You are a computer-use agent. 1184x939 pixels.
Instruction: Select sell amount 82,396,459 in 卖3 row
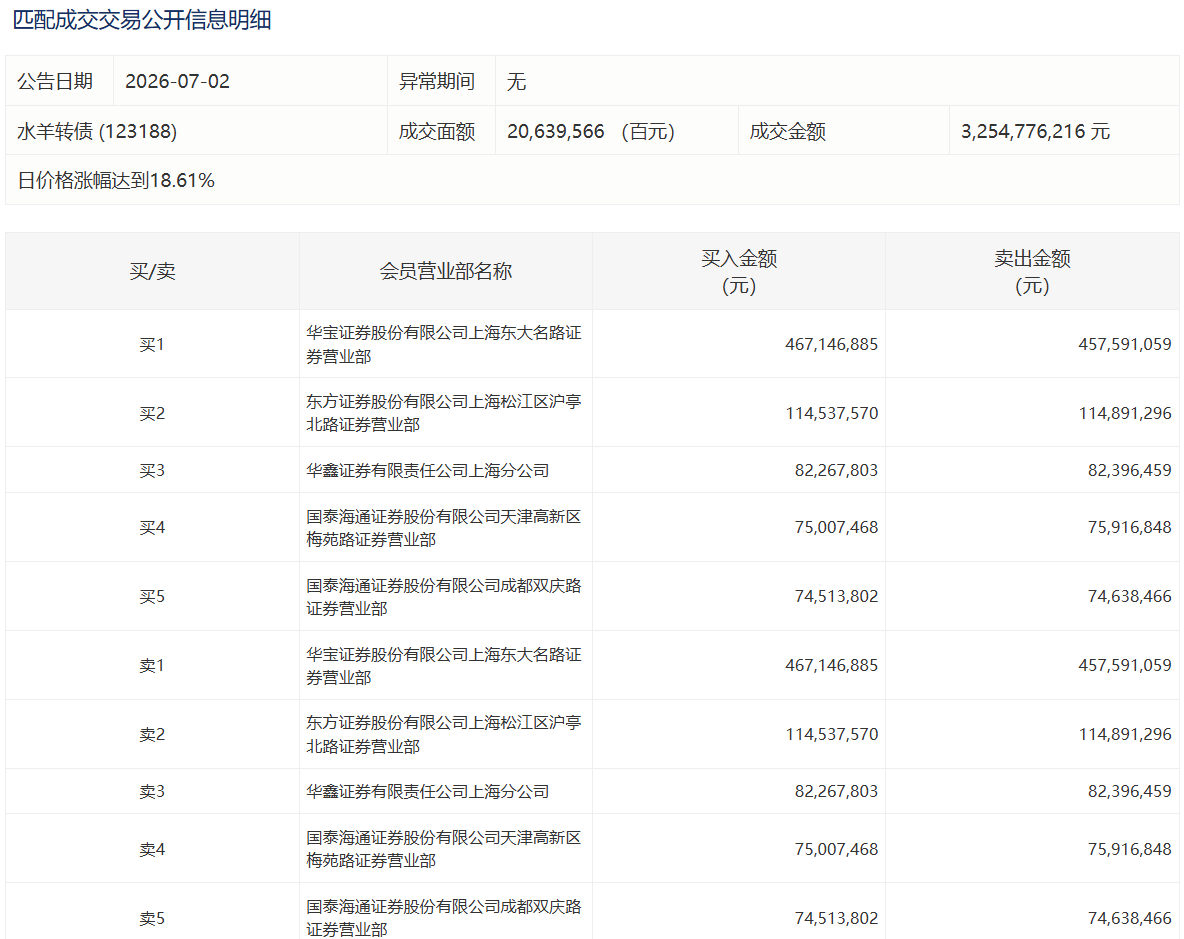(x=1130, y=791)
